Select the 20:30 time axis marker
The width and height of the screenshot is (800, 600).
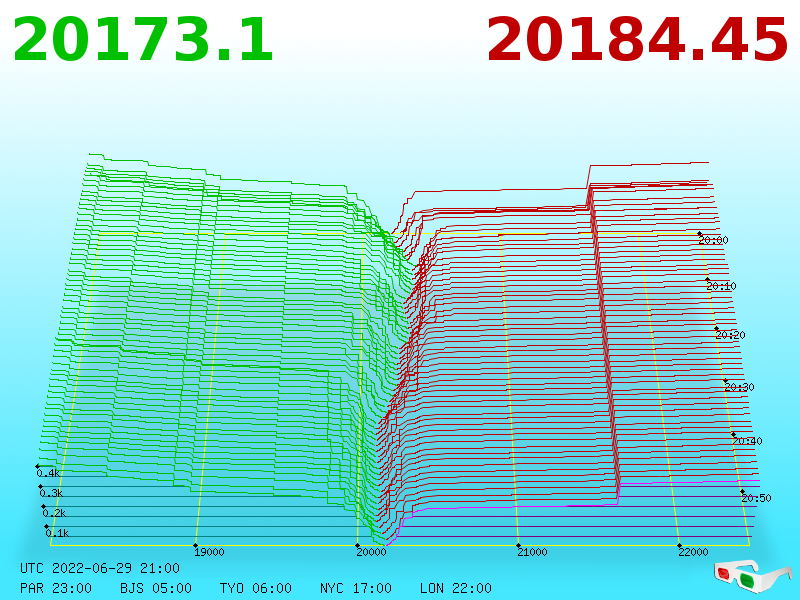point(739,387)
